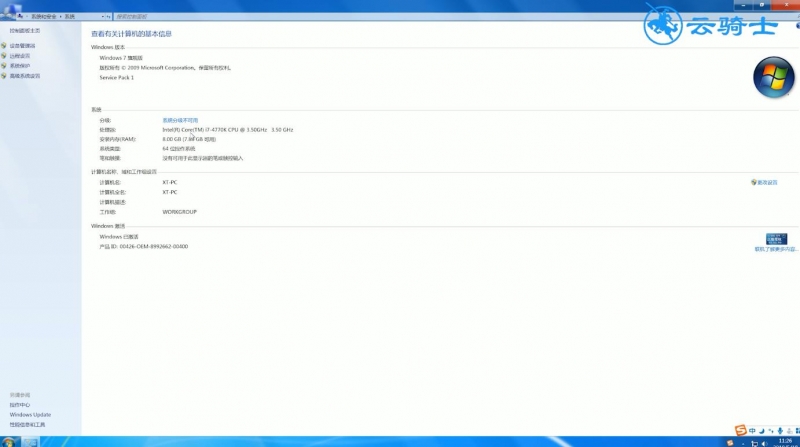This screenshot has width=800, height=447.
Task: Click the address bar control panel icon
Action: (20, 16)
